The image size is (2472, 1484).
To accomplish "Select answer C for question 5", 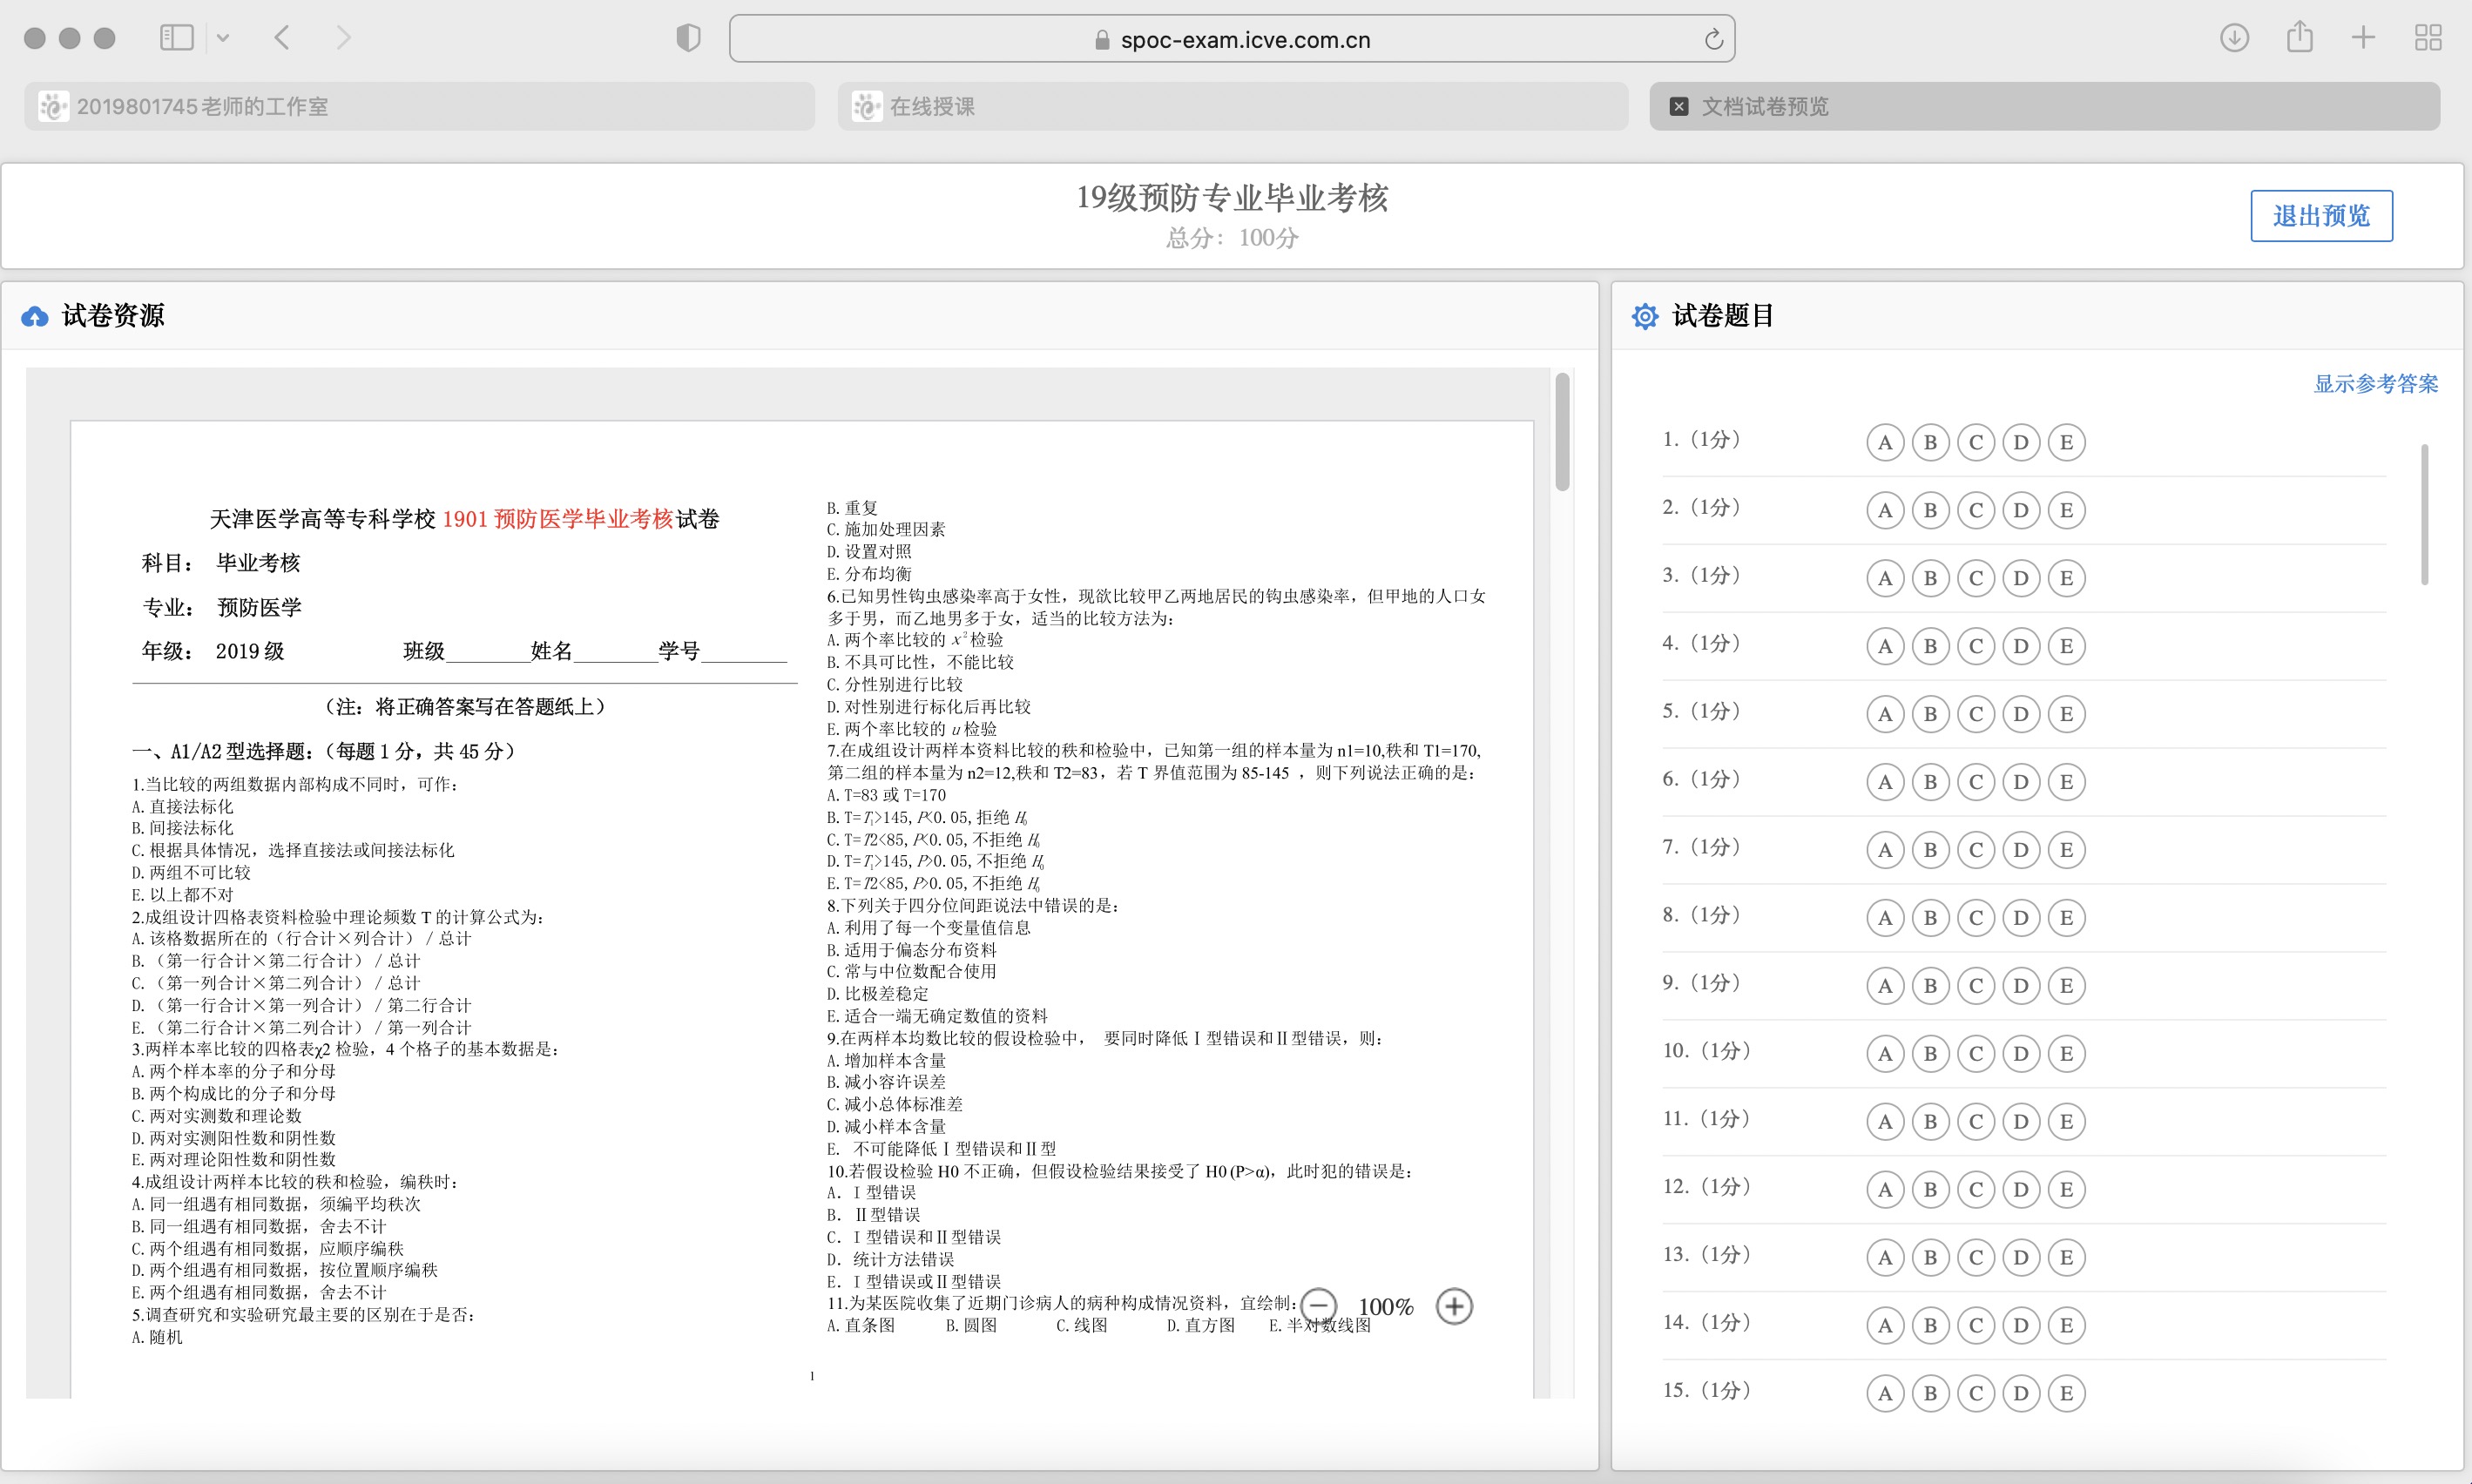I will 1975,714.
